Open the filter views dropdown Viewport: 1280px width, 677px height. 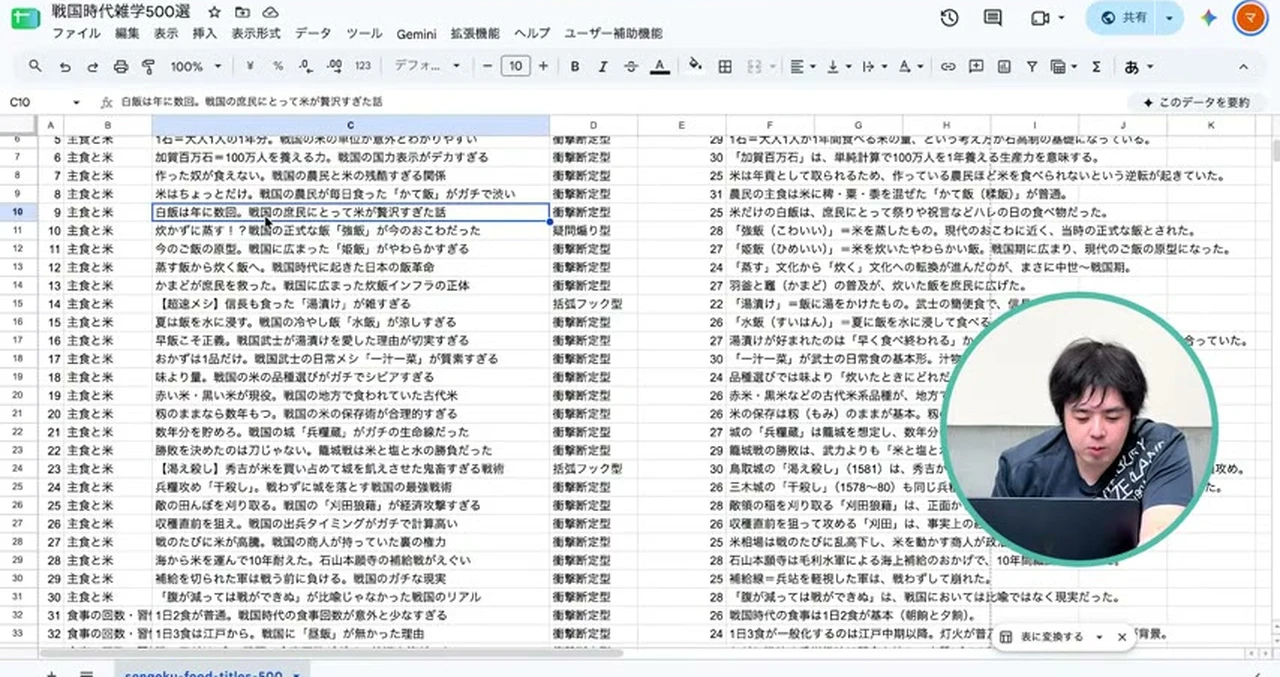tap(1062, 66)
